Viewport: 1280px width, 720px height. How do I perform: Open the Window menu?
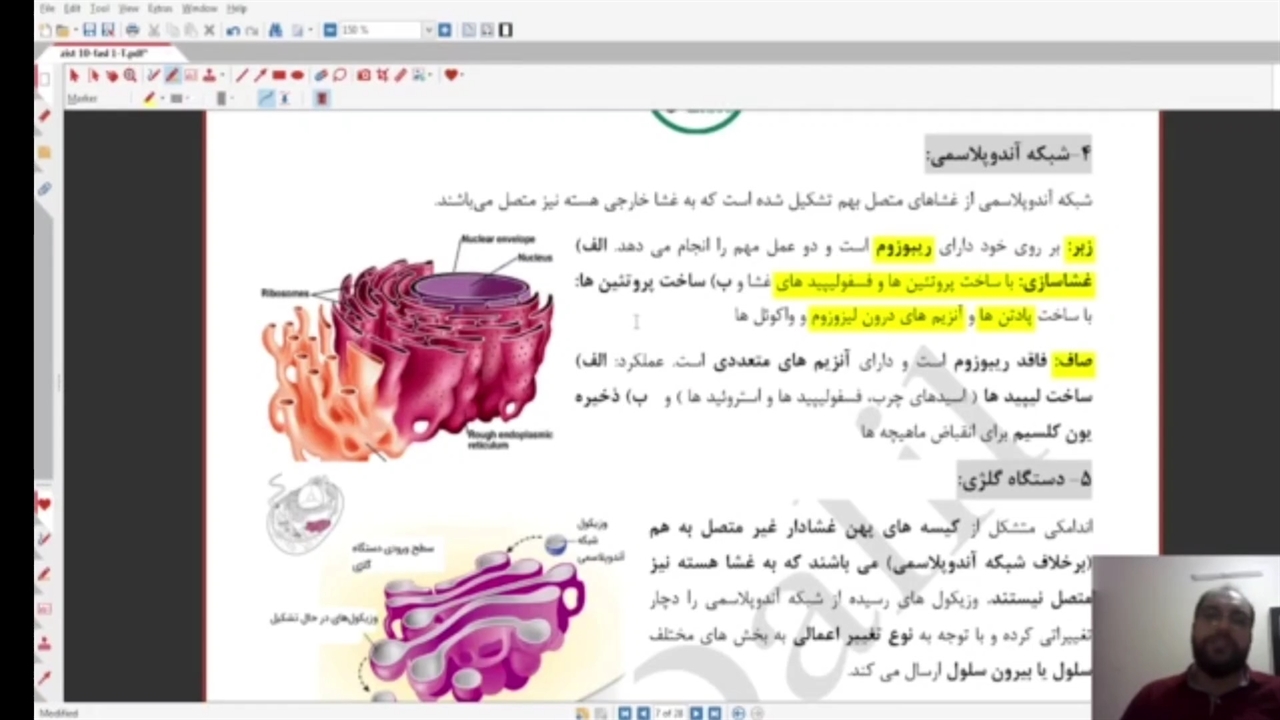tap(199, 9)
